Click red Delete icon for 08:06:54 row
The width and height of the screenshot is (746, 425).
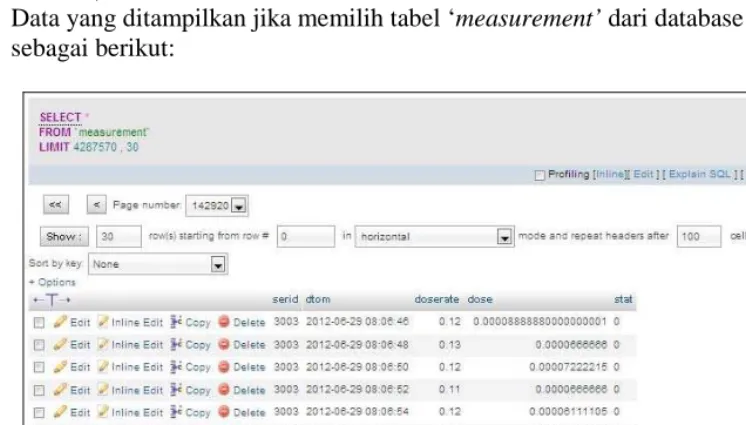click(224, 412)
